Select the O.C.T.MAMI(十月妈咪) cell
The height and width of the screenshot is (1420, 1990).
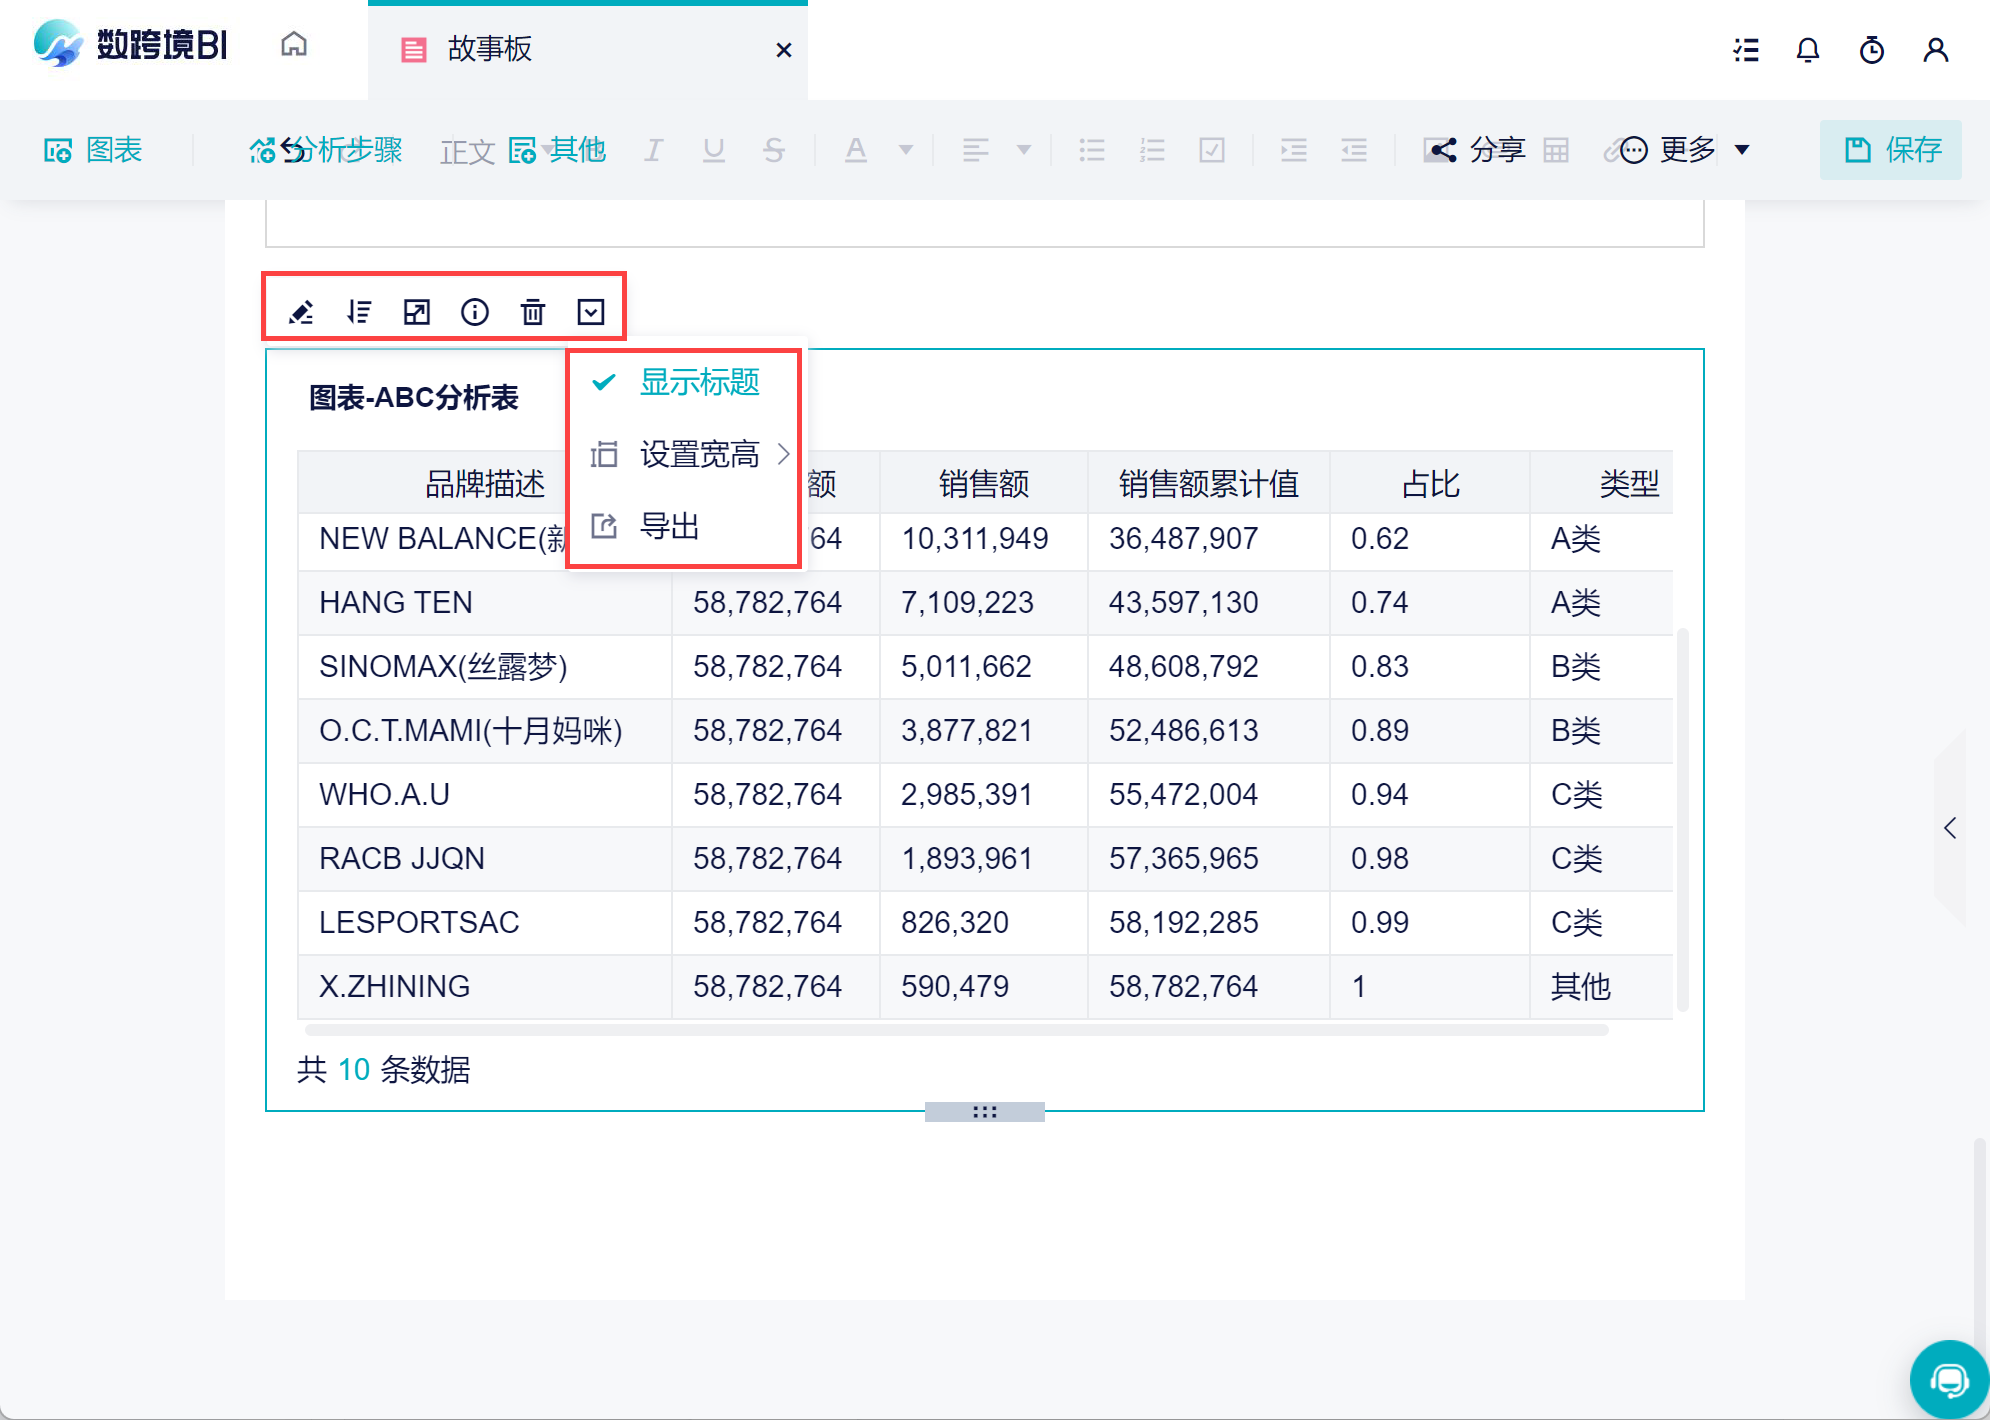[x=485, y=731]
